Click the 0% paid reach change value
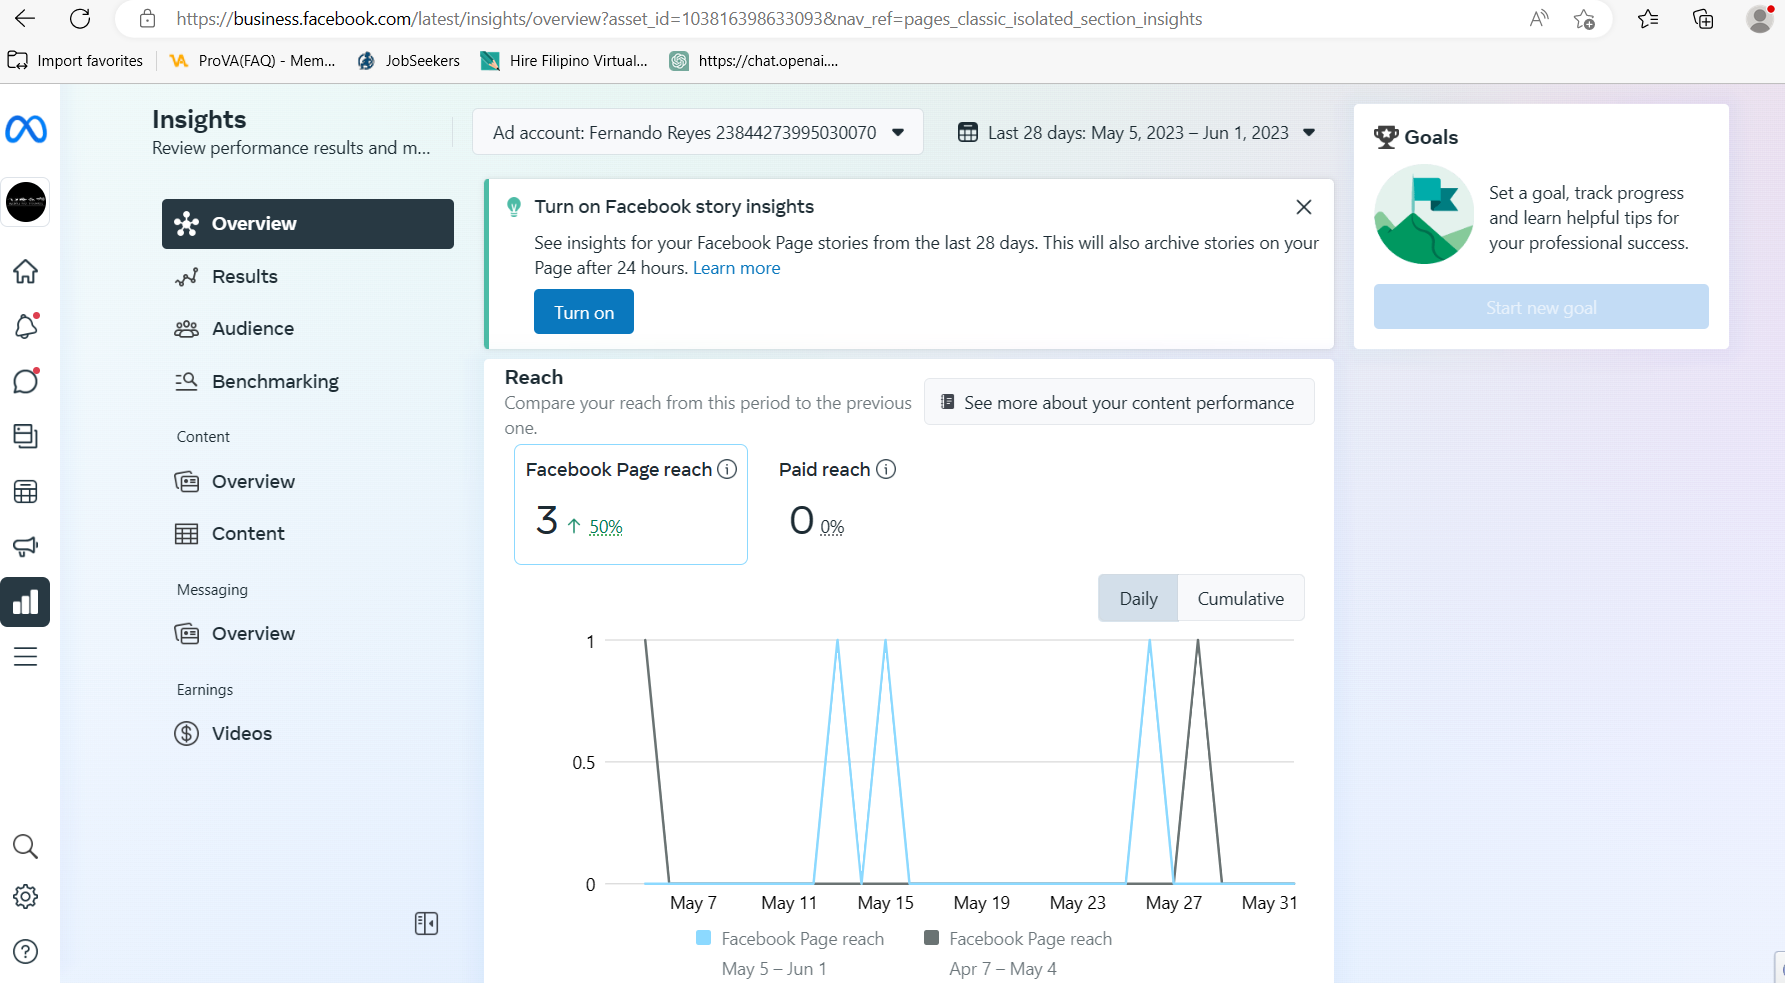 pyautogui.click(x=832, y=527)
